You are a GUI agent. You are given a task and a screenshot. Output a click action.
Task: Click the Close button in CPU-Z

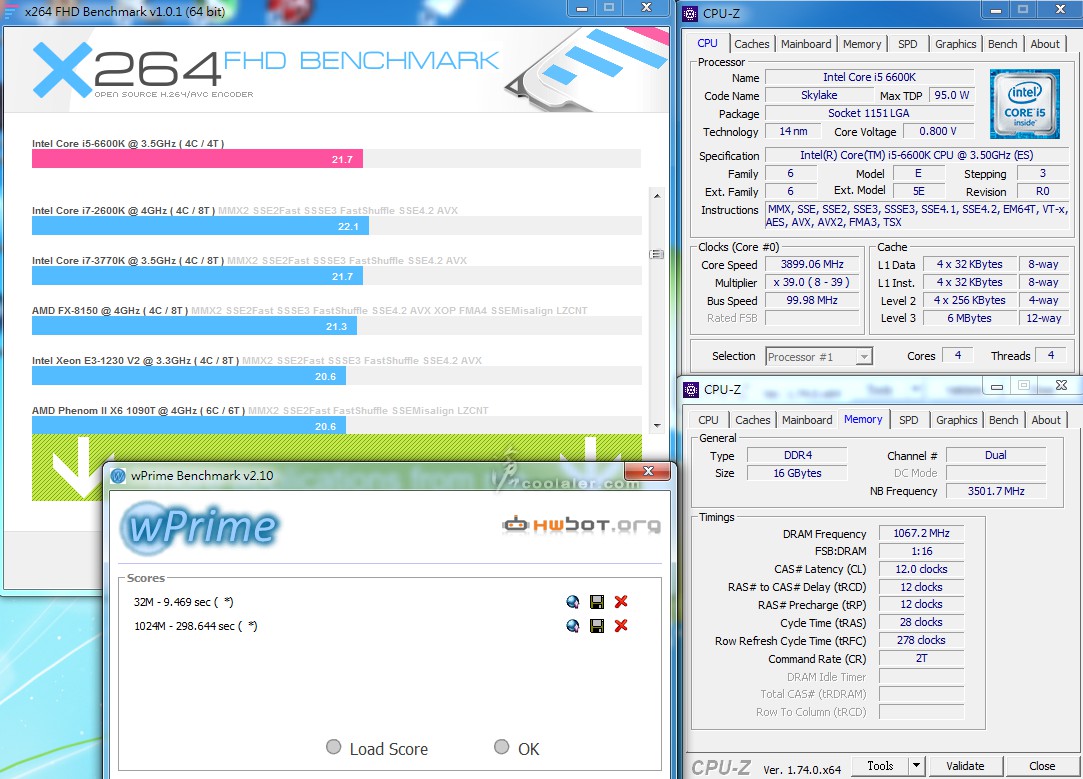[1042, 765]
